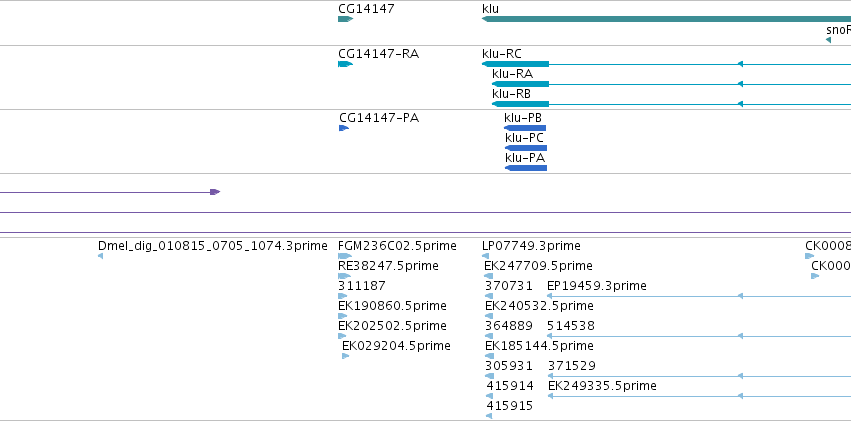Click the snoR gene arrow glyph
Screen dimensions: 851x421
(x=828, y=40)
